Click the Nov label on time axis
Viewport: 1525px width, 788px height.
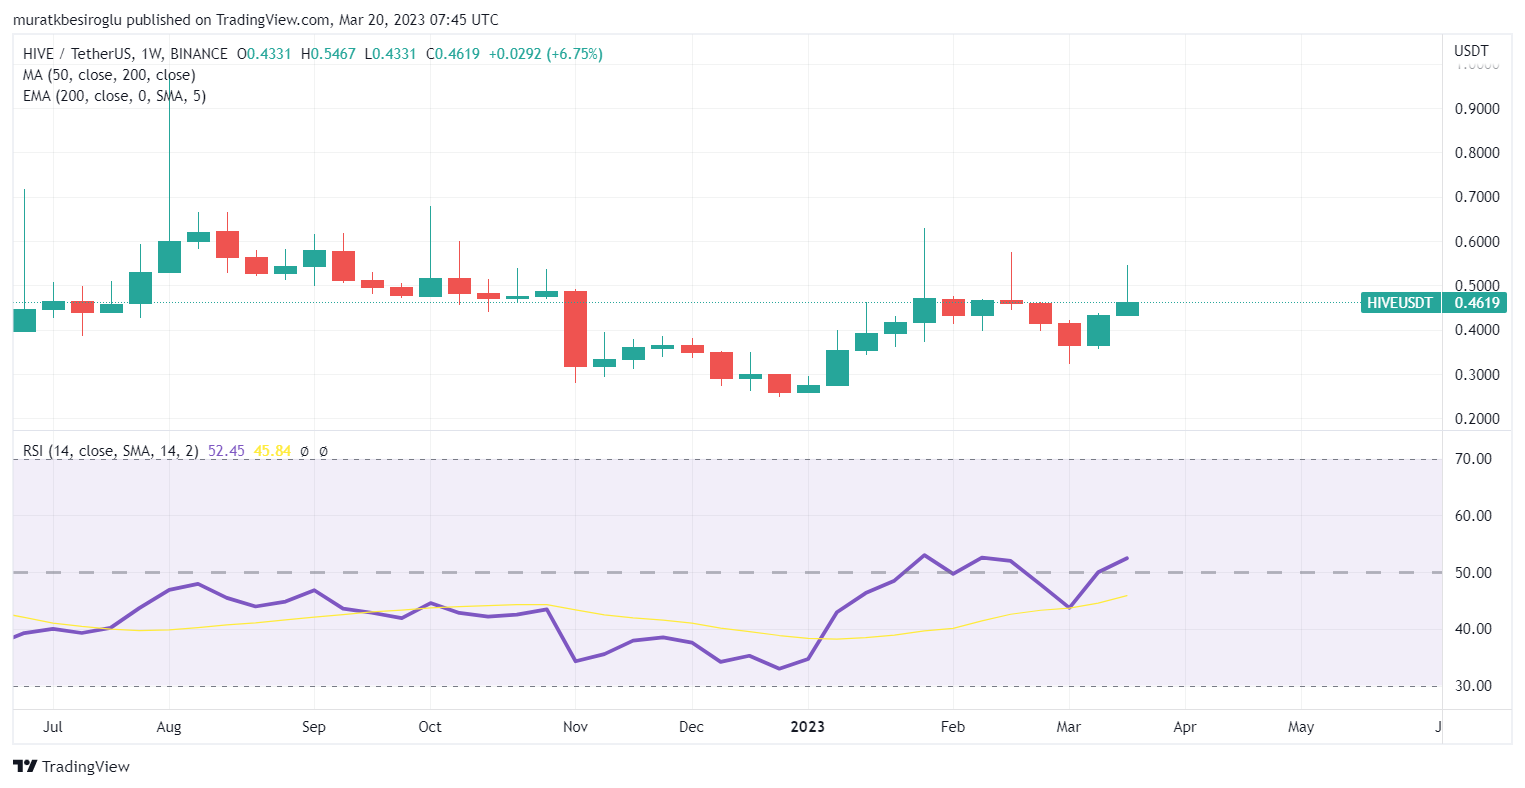point(575,727)
